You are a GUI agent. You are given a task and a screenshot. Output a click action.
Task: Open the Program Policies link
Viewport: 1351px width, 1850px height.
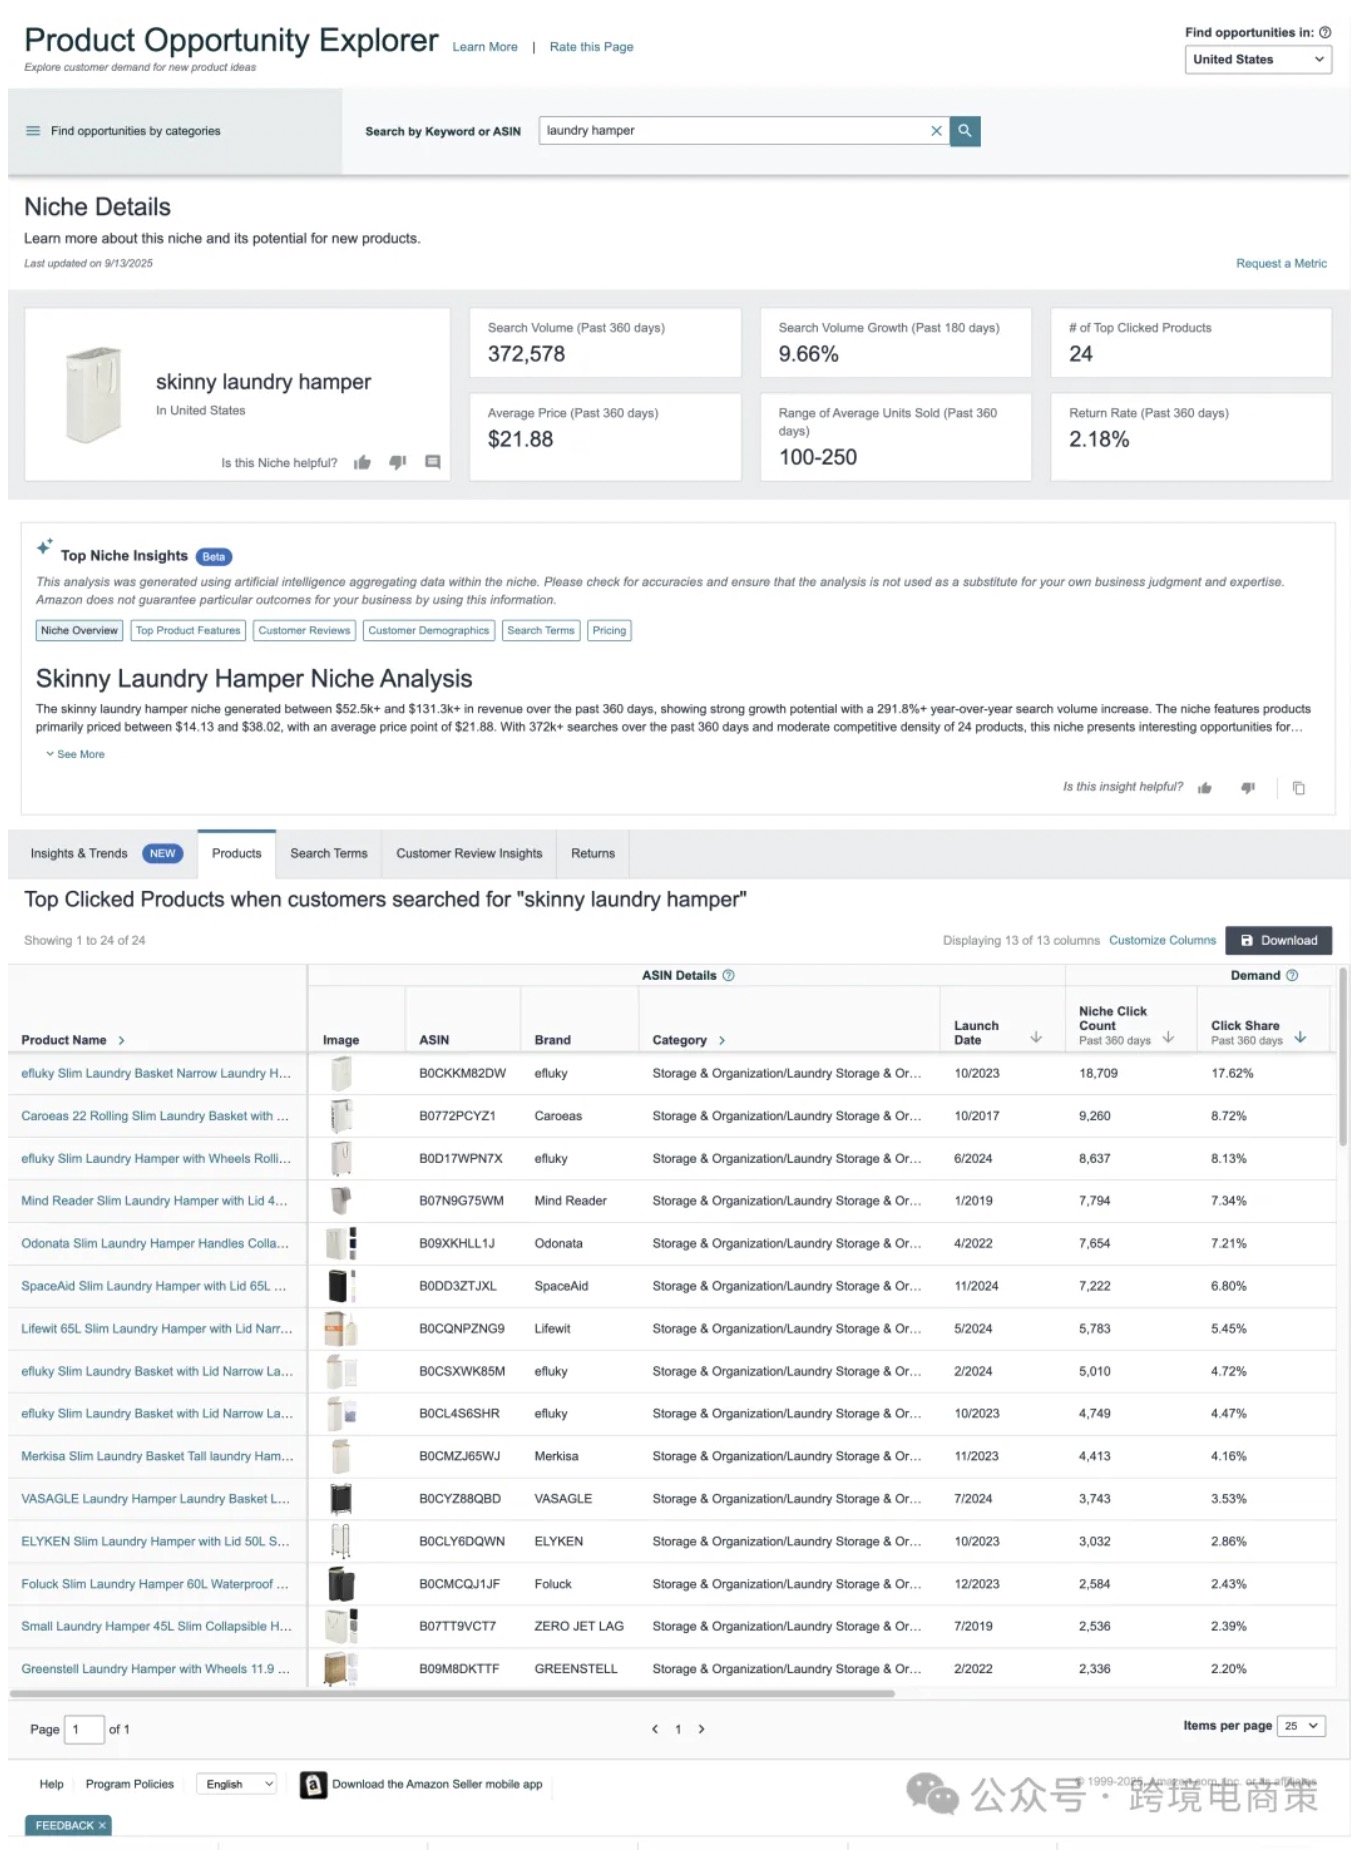[130, 1785]
